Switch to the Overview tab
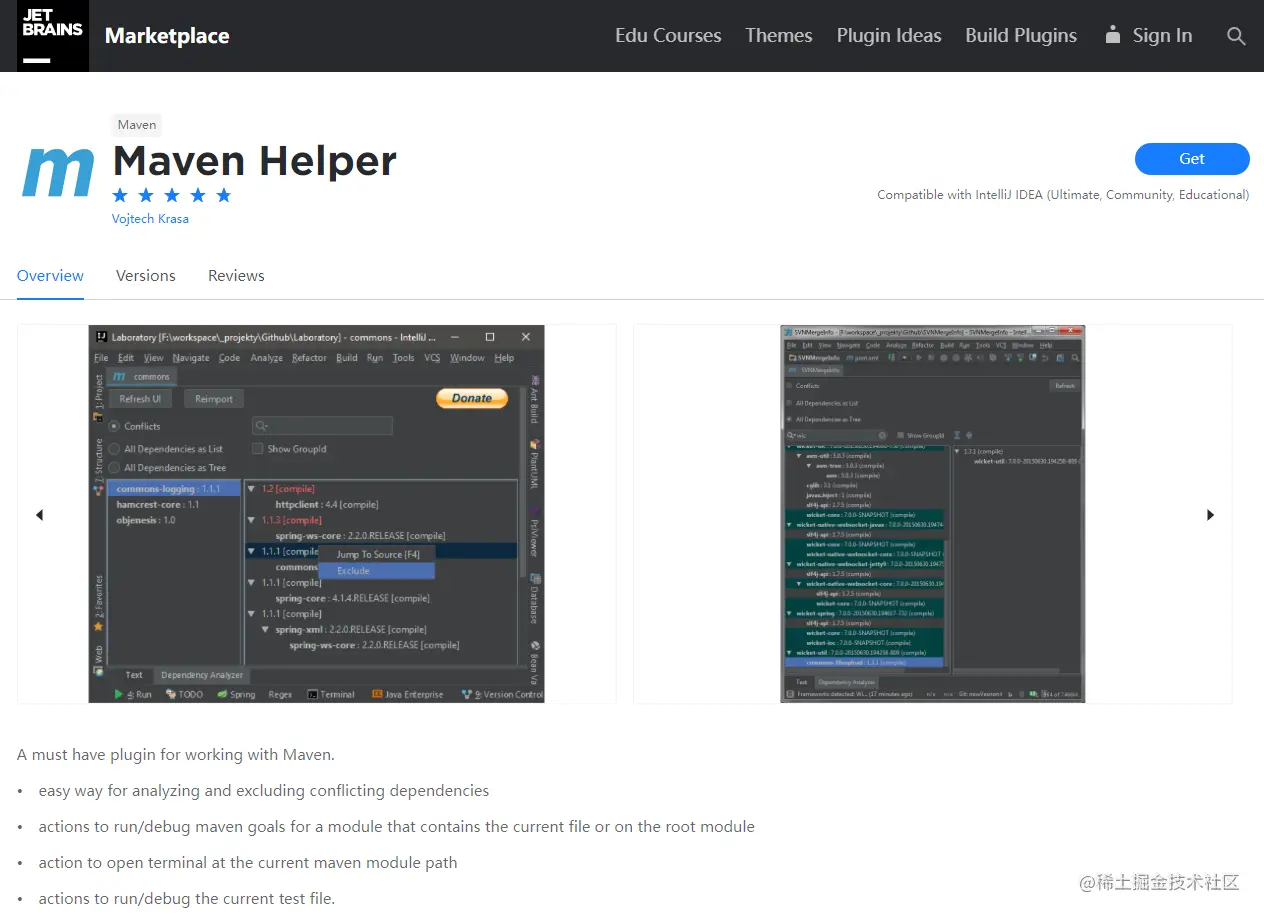Viewport: 1264px width, 917px height. tap(50, 276)
